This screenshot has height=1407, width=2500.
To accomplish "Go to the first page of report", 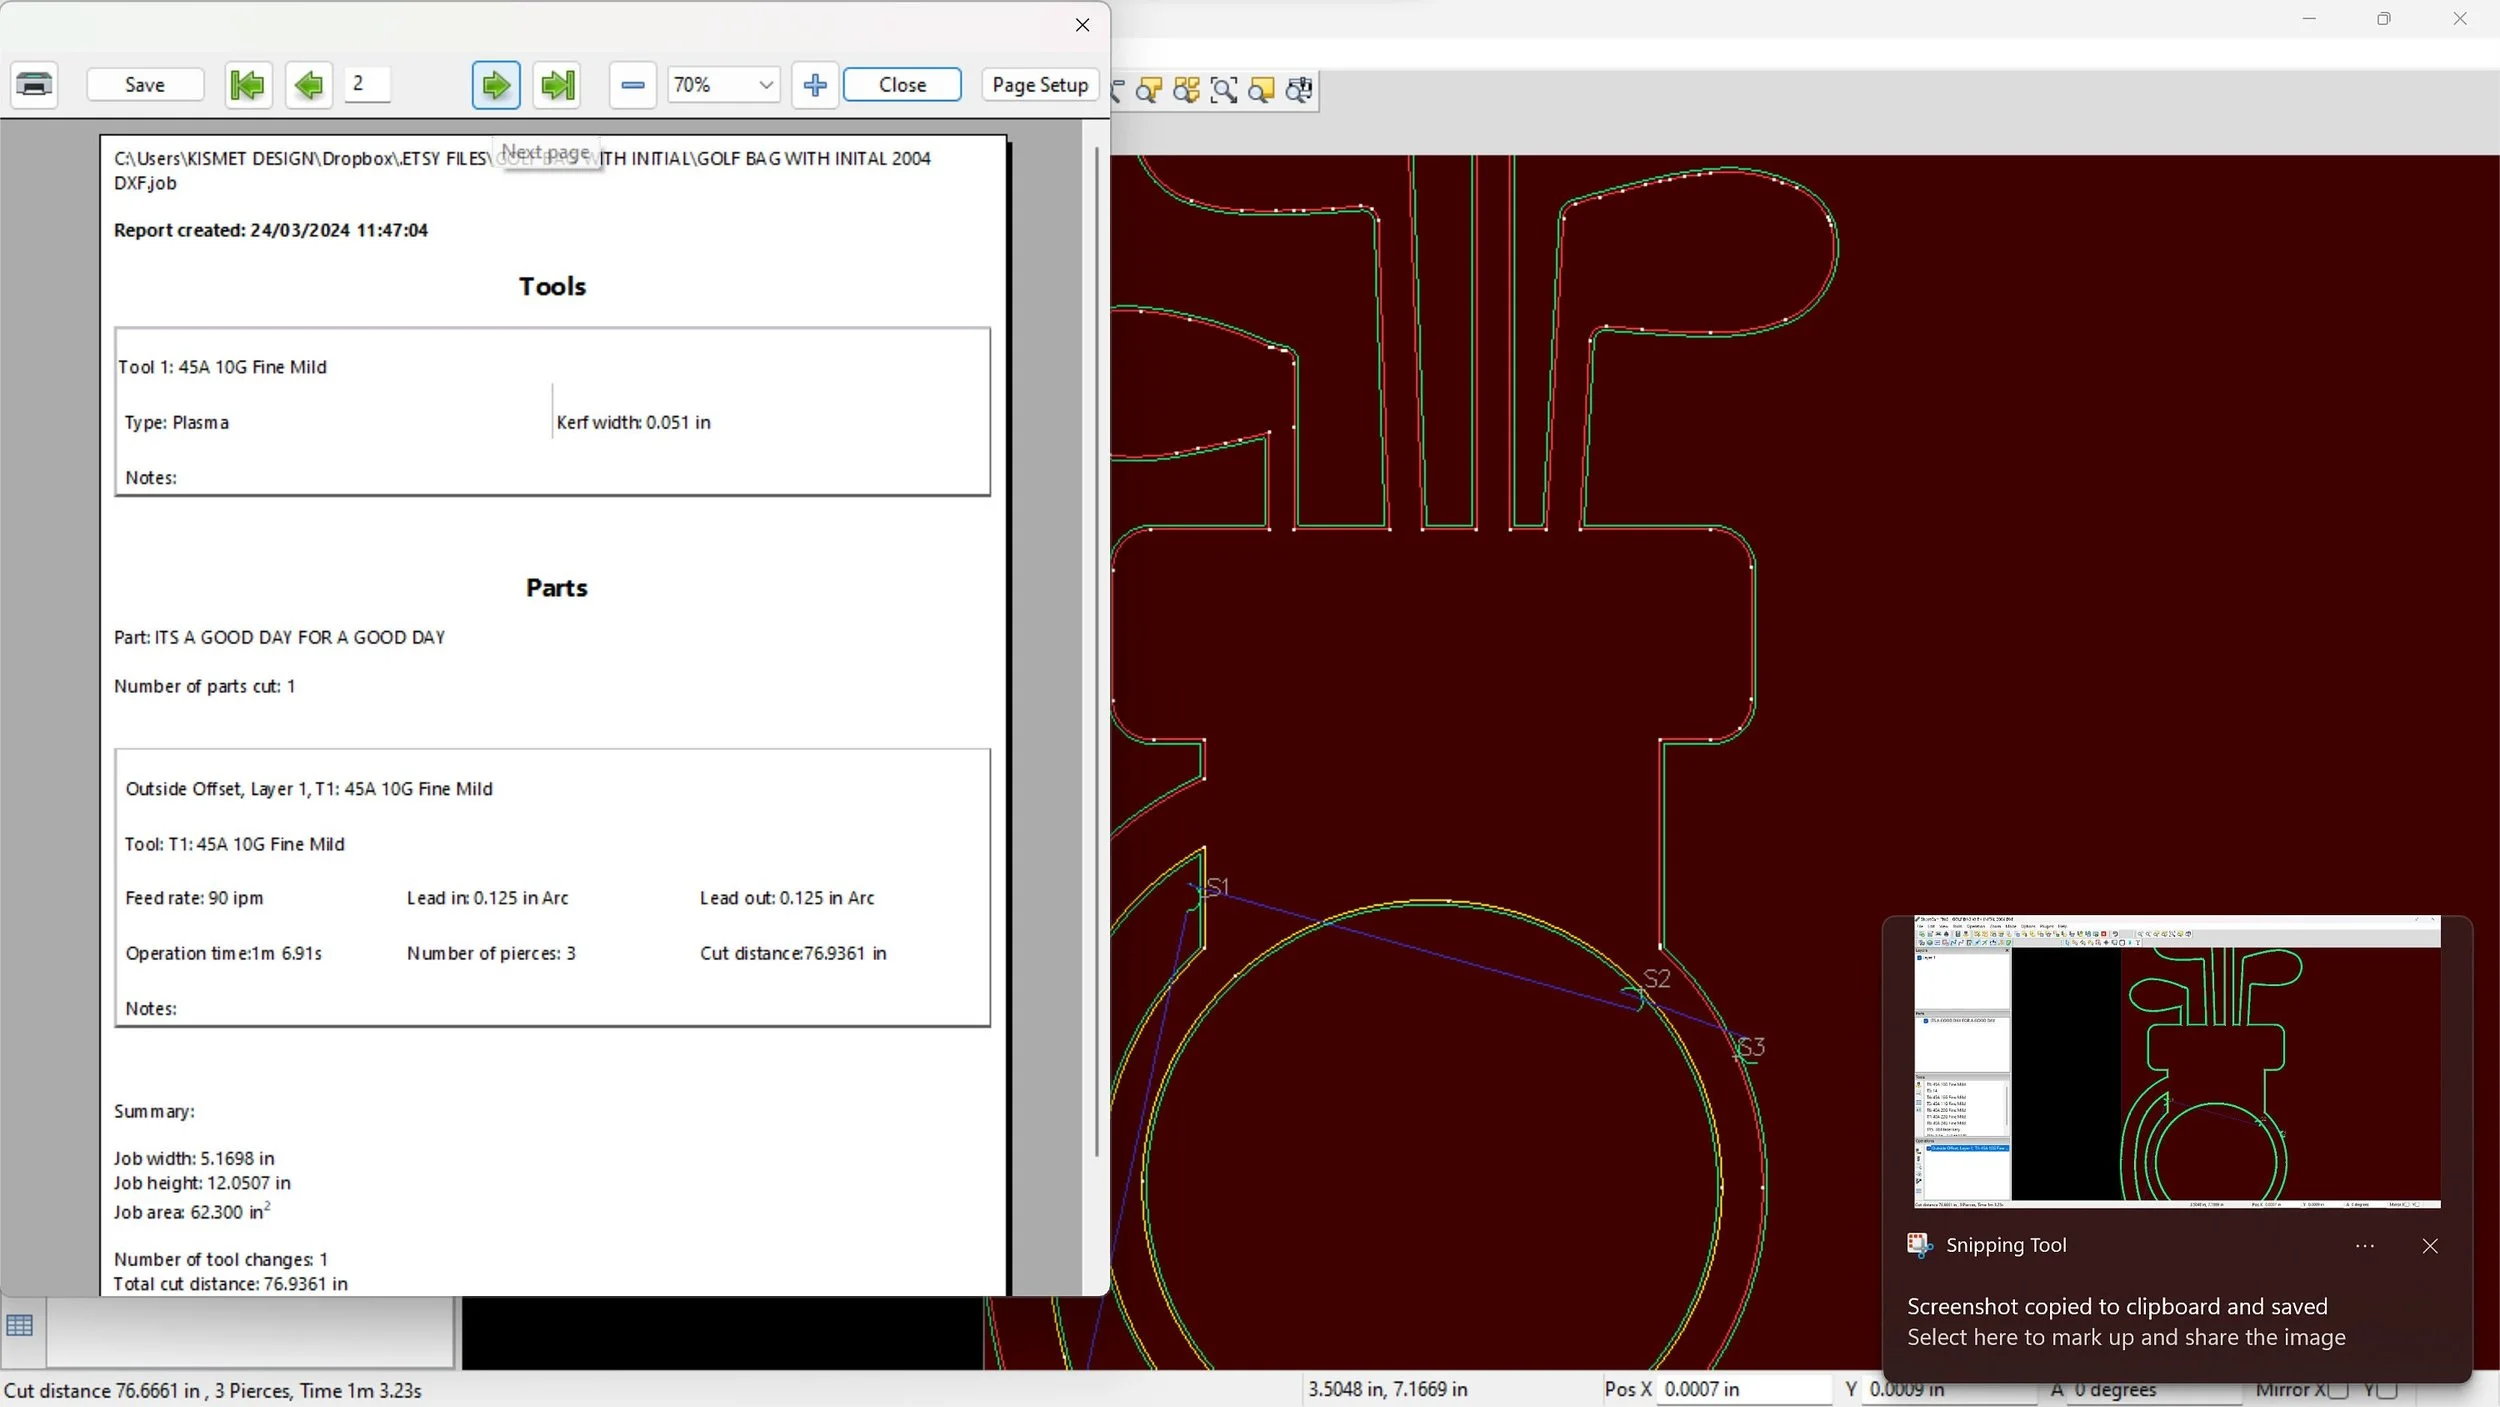I will [x=247, y=85].
